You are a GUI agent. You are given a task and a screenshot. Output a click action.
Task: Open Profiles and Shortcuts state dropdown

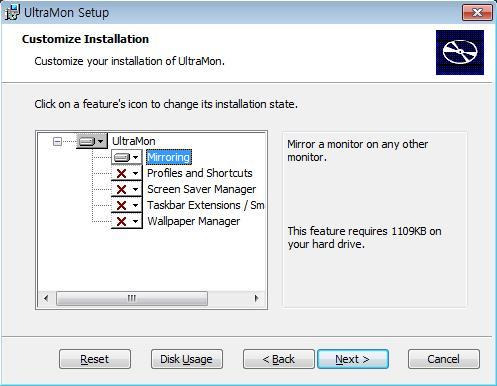(127, 173)
